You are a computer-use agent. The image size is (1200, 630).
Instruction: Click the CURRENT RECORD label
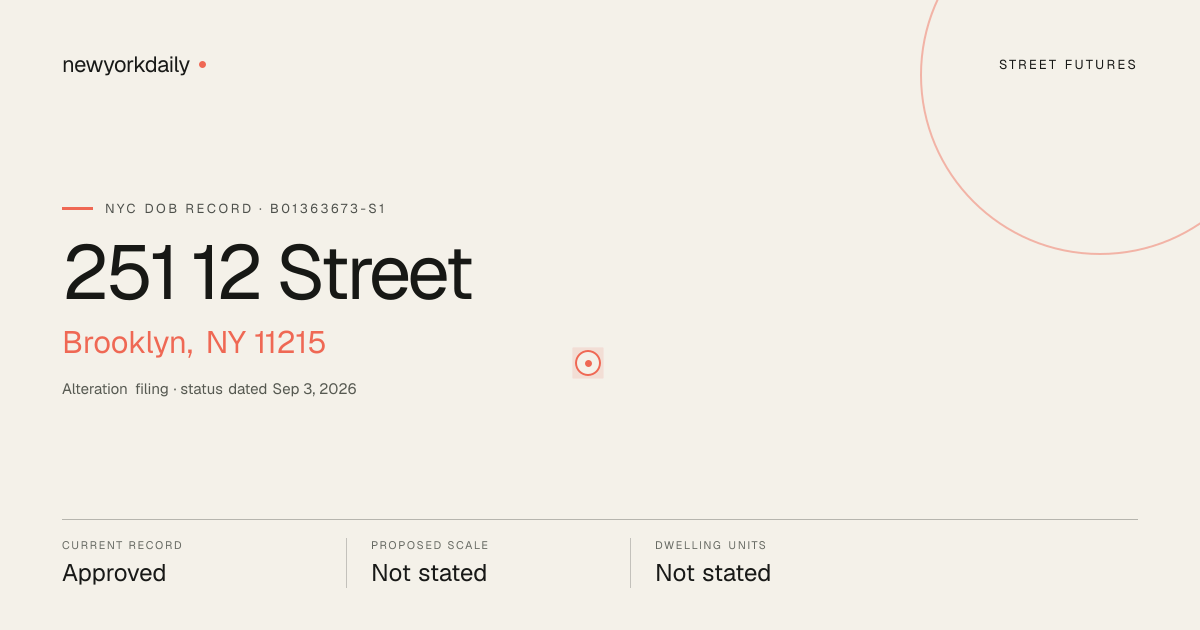click(x=122, y=546)
